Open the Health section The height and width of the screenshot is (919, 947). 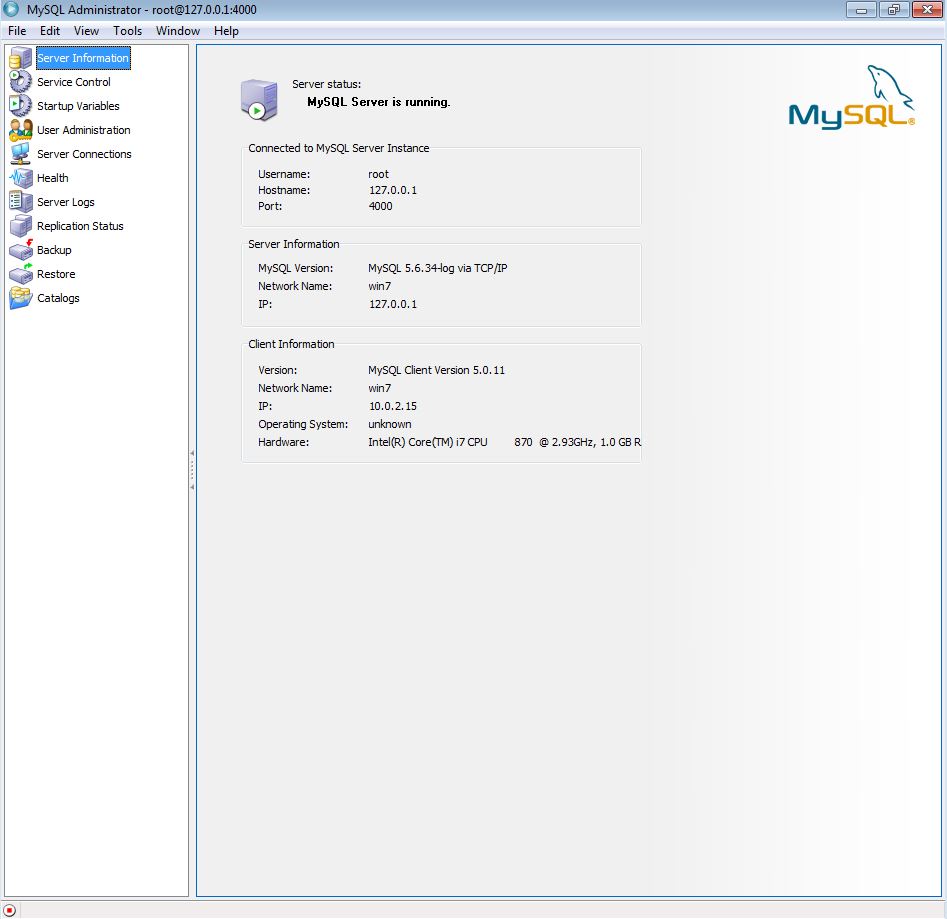tap(53, 178)
